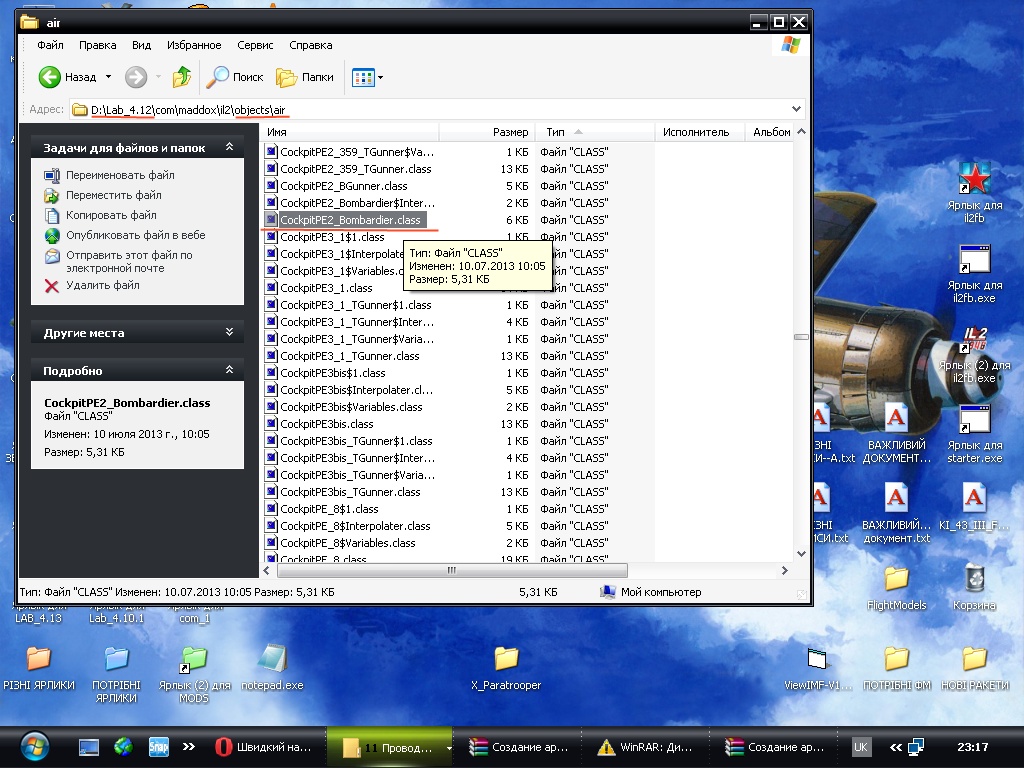
Task: Click the Up folder icon in toolbar
Action: 181,77
